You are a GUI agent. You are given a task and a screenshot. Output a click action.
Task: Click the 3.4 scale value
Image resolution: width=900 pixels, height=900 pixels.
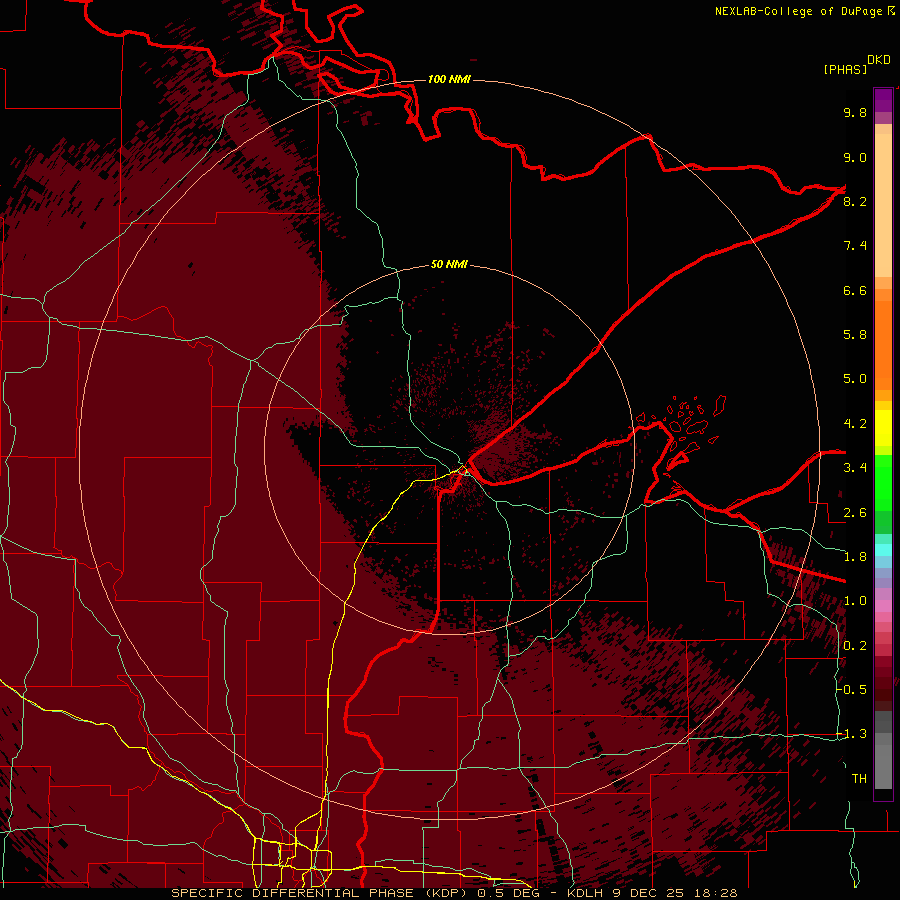[855, 468]
